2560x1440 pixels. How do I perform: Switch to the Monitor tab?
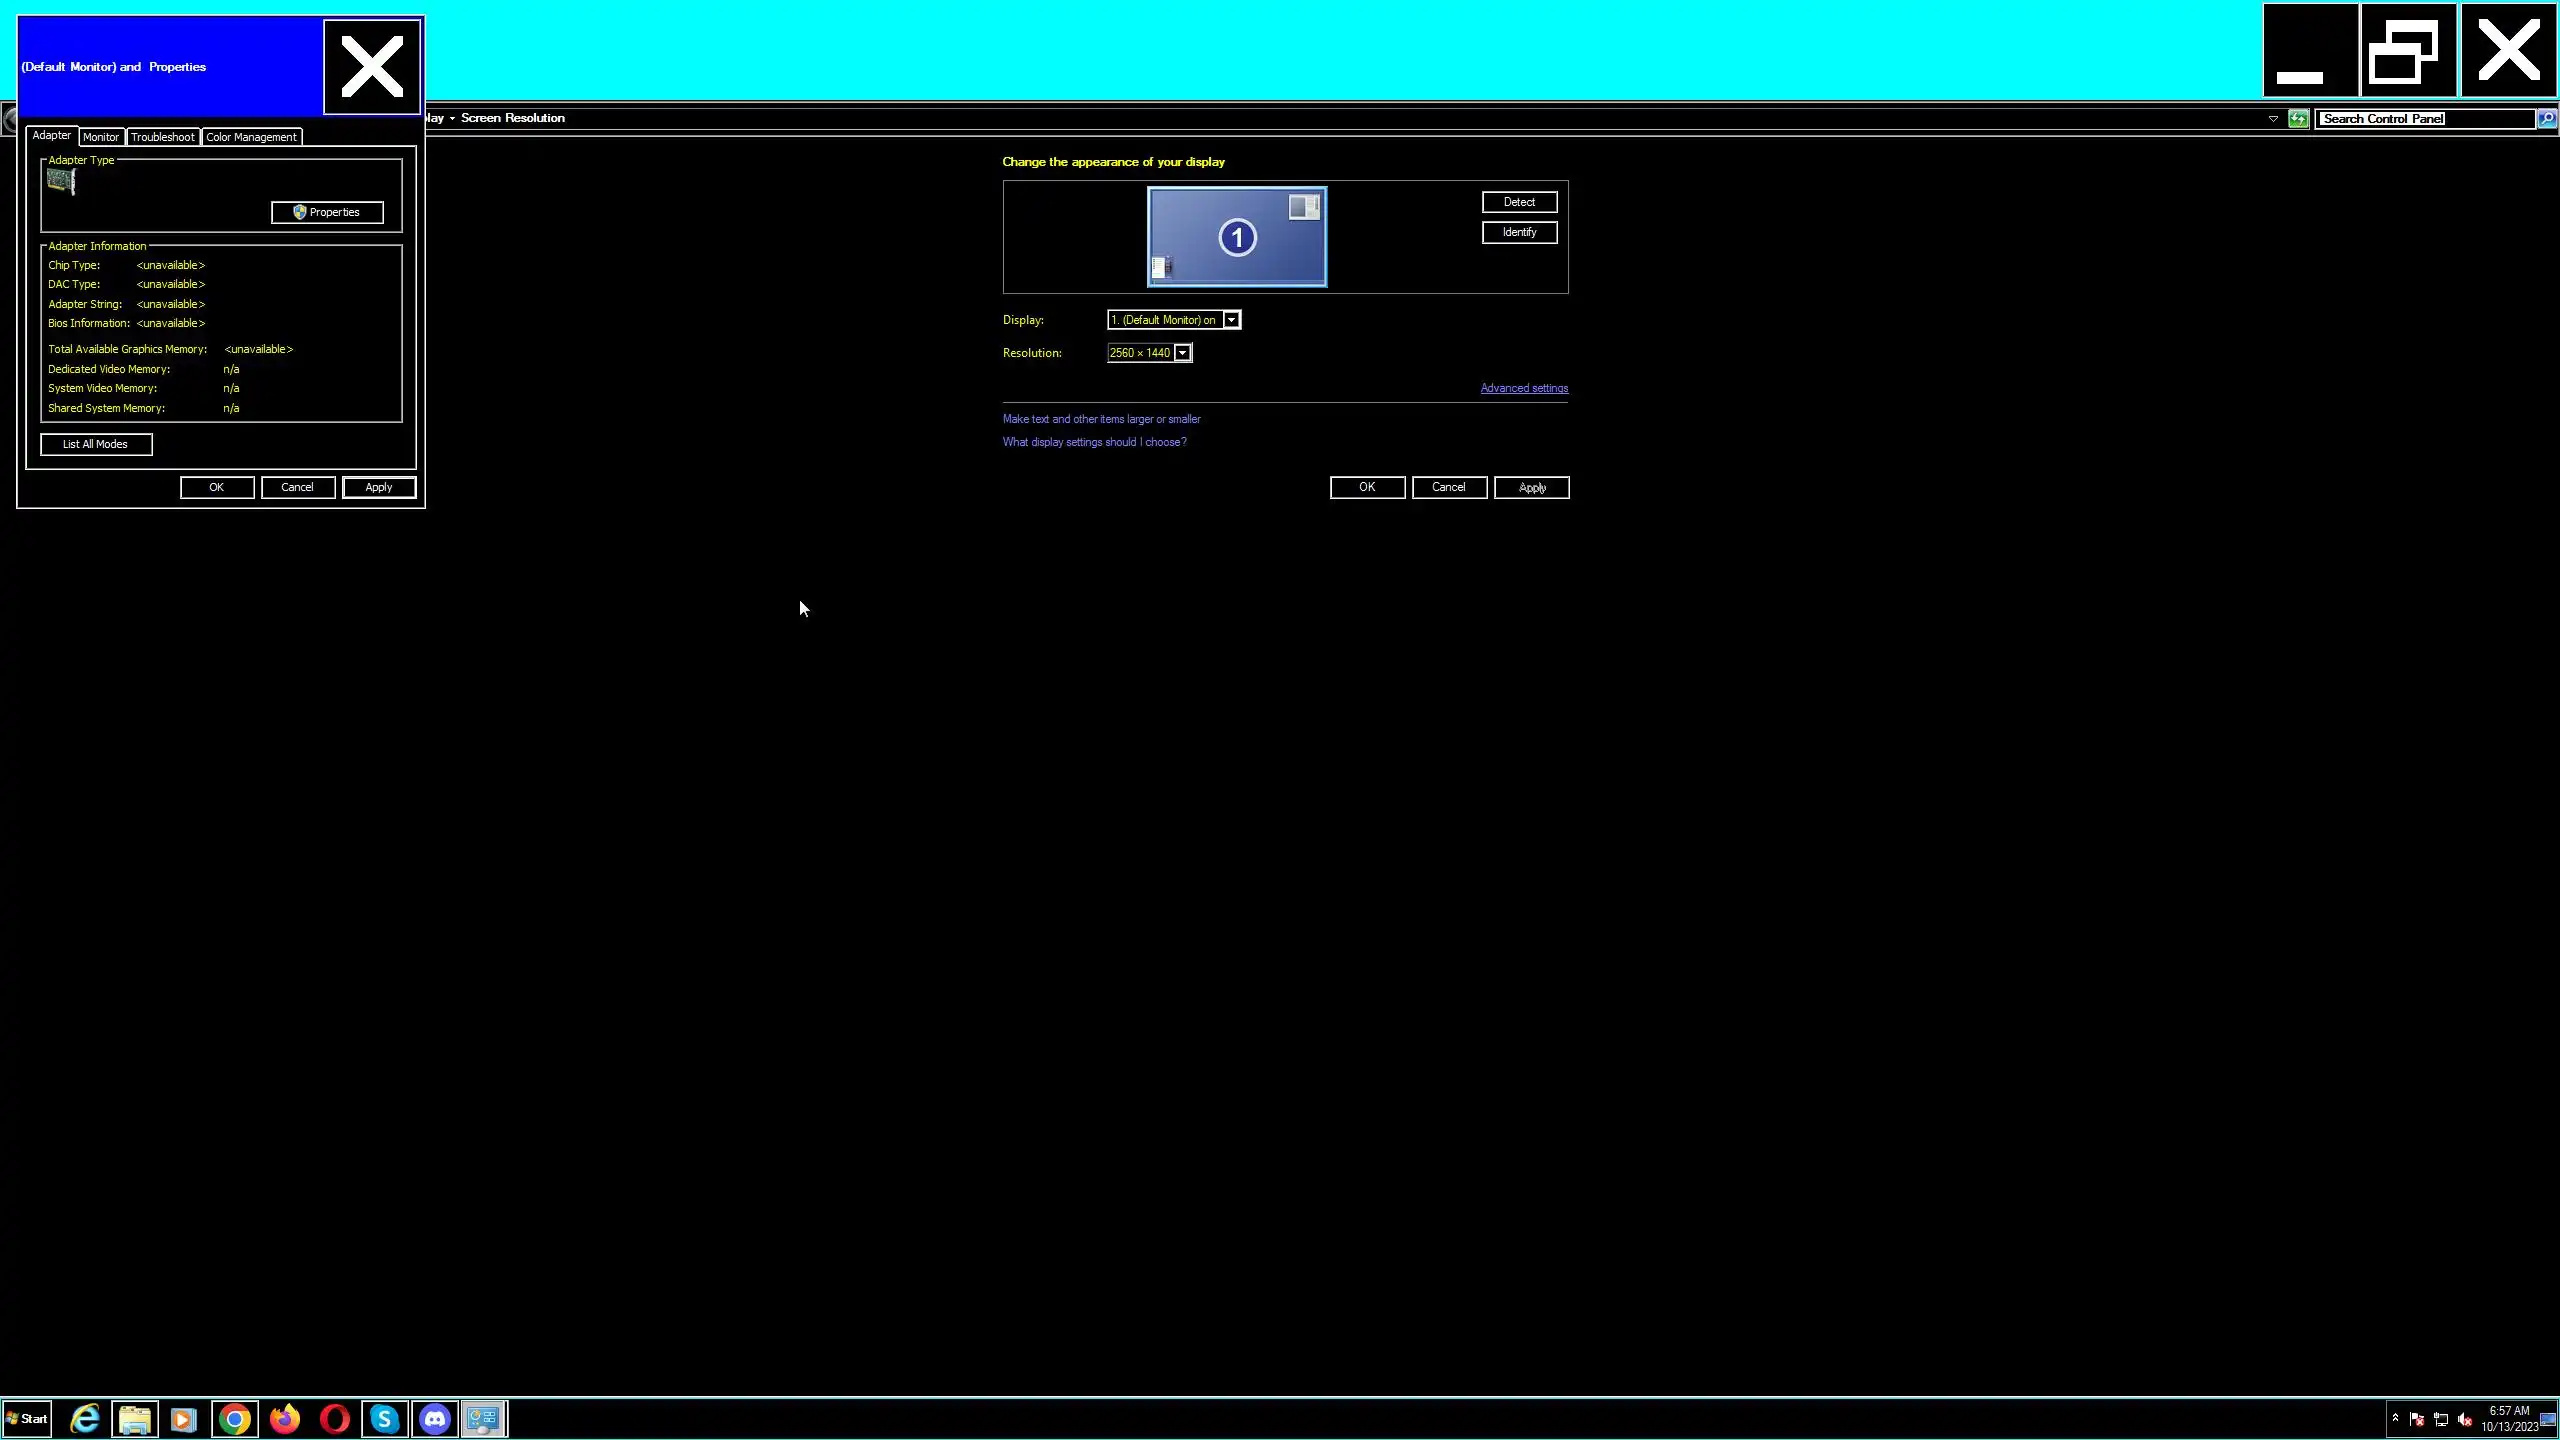pos(101,137)
